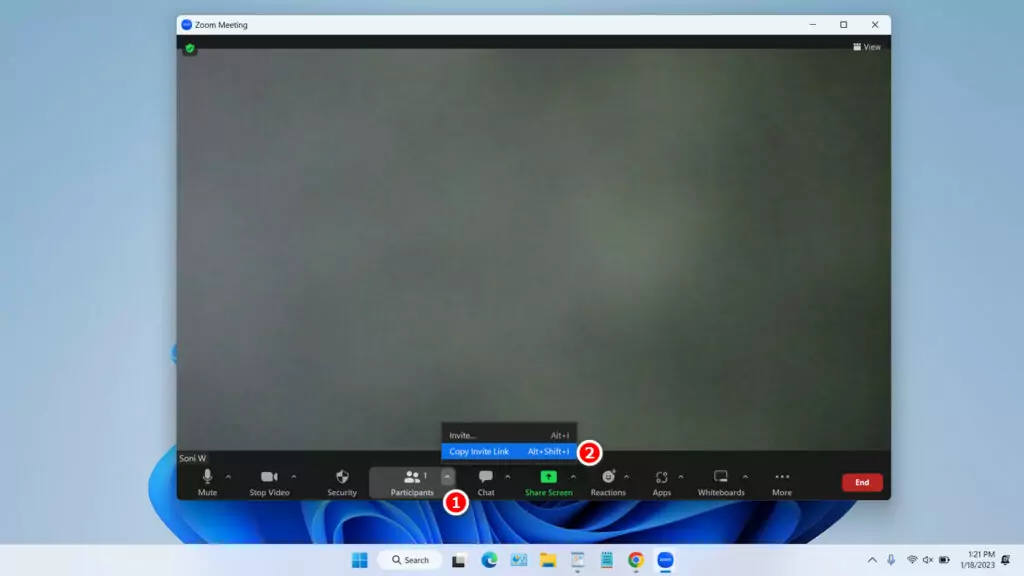Choose Invite... from the popup menu
1024x576 pixels.
tap(509, 436)
